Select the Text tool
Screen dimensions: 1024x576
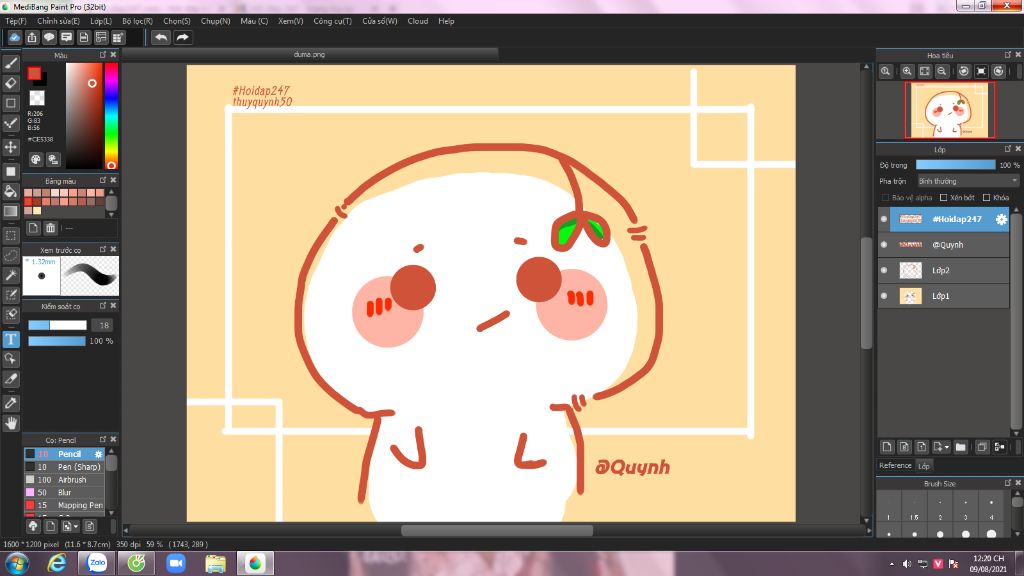click(11, 339)
